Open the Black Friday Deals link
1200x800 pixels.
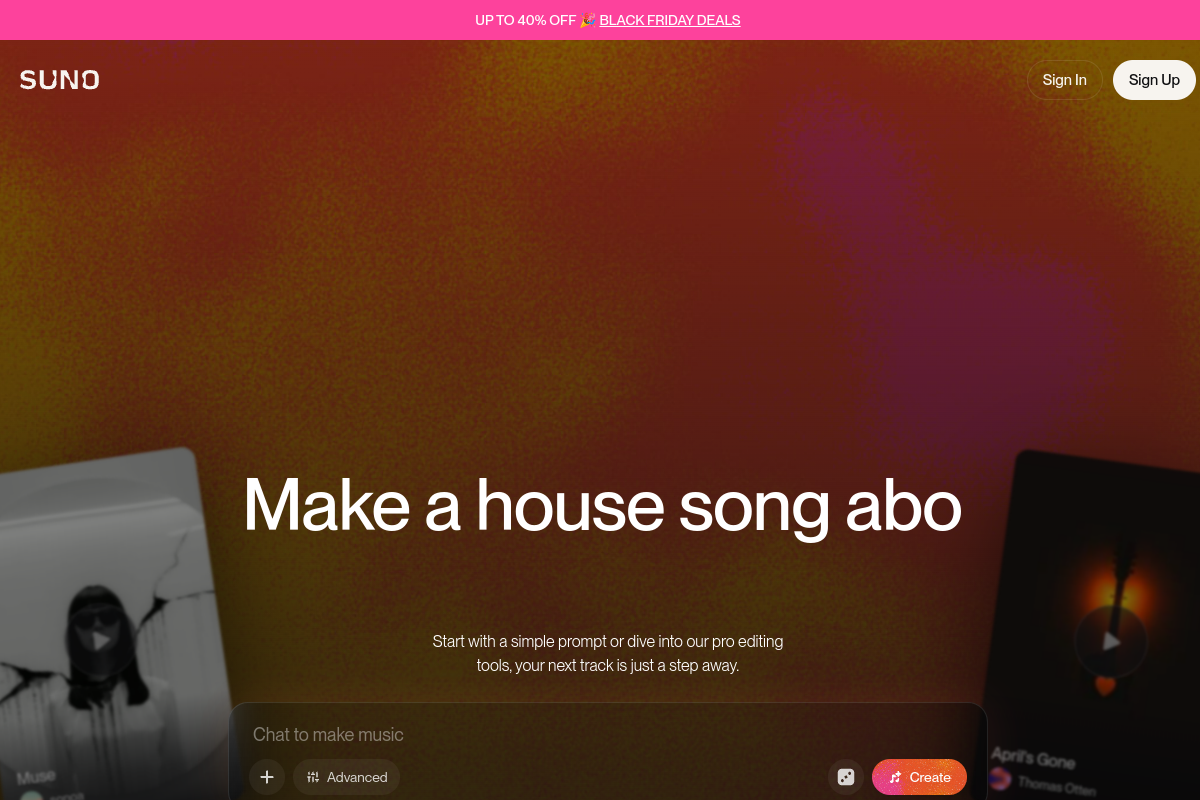[670, 20]
